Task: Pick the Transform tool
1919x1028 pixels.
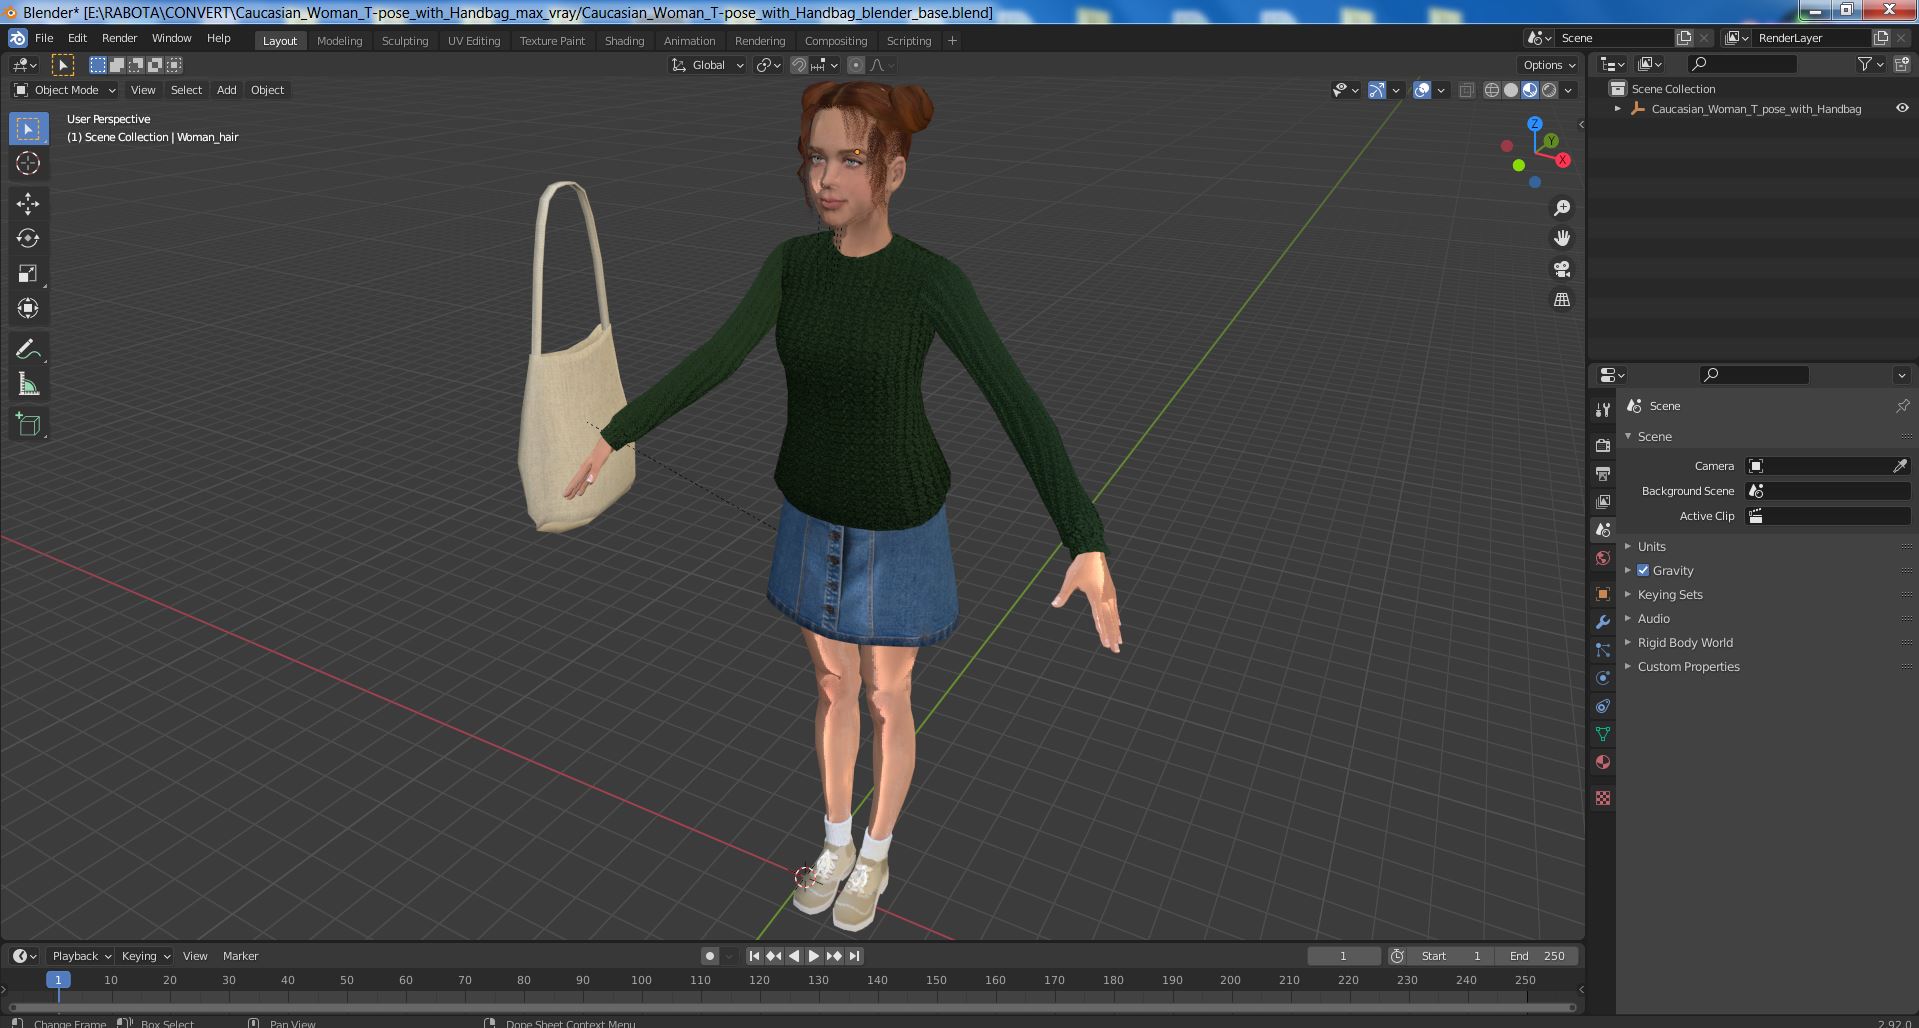Action: (28, 308)
